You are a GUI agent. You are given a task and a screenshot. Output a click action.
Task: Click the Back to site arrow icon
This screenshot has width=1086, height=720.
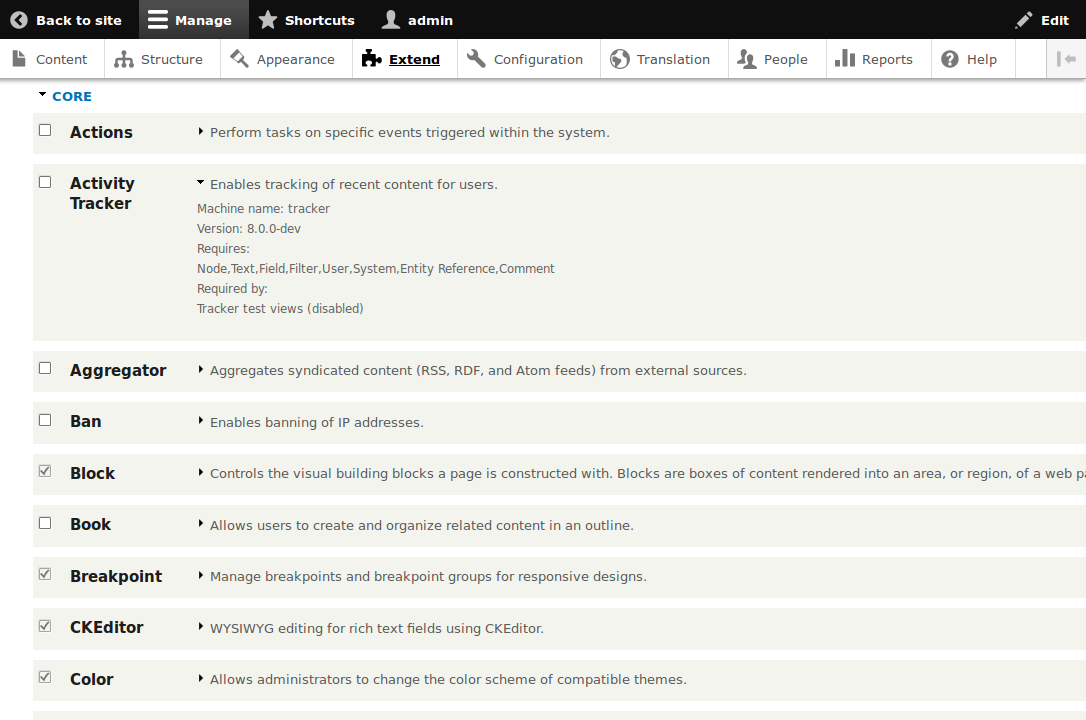pos(19,20)
